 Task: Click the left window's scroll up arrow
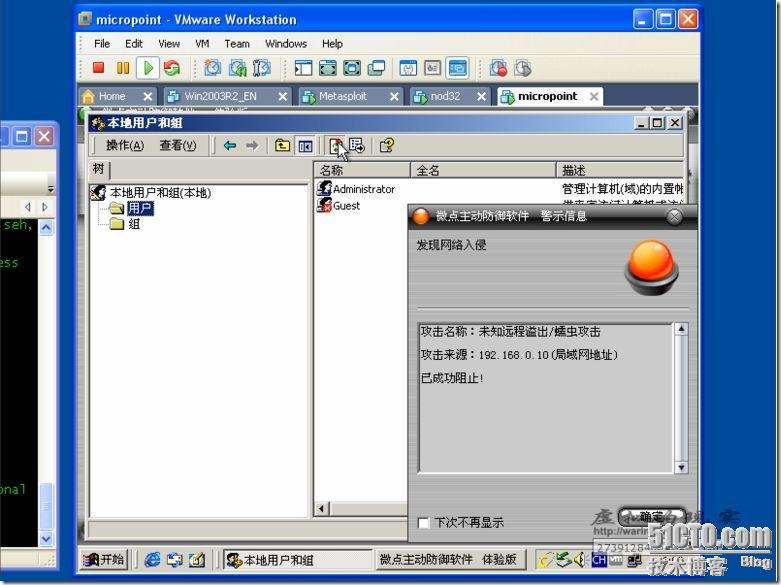tap(46, 228)
